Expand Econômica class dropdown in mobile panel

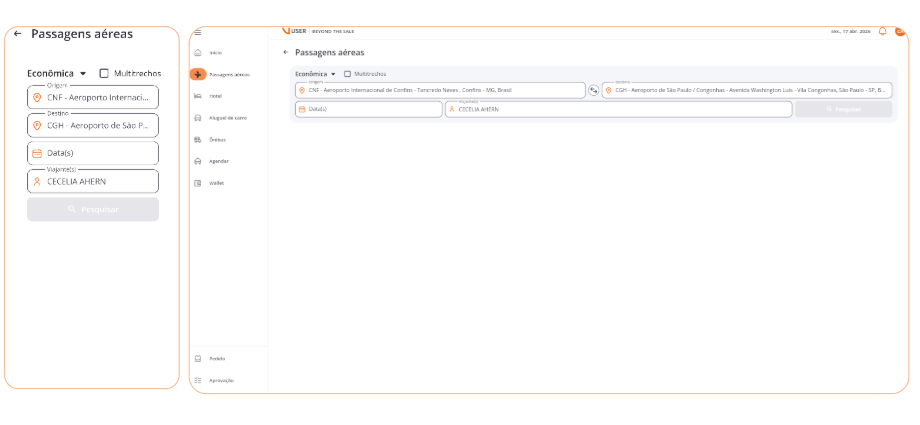(x=56, y=73)
